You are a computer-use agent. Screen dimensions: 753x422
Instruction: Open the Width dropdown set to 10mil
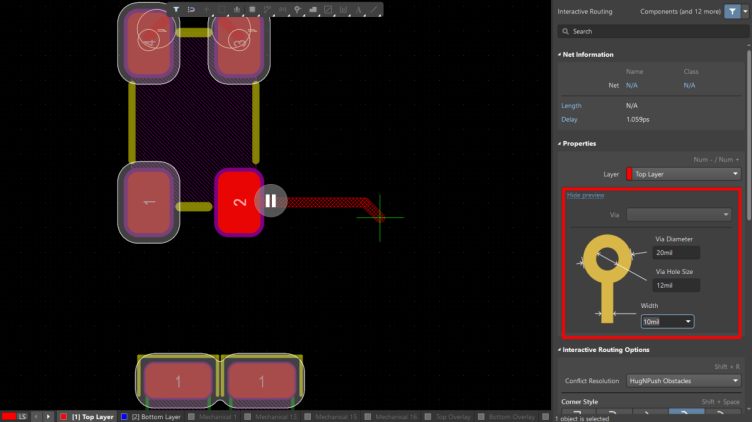click(x=667, y=321)
